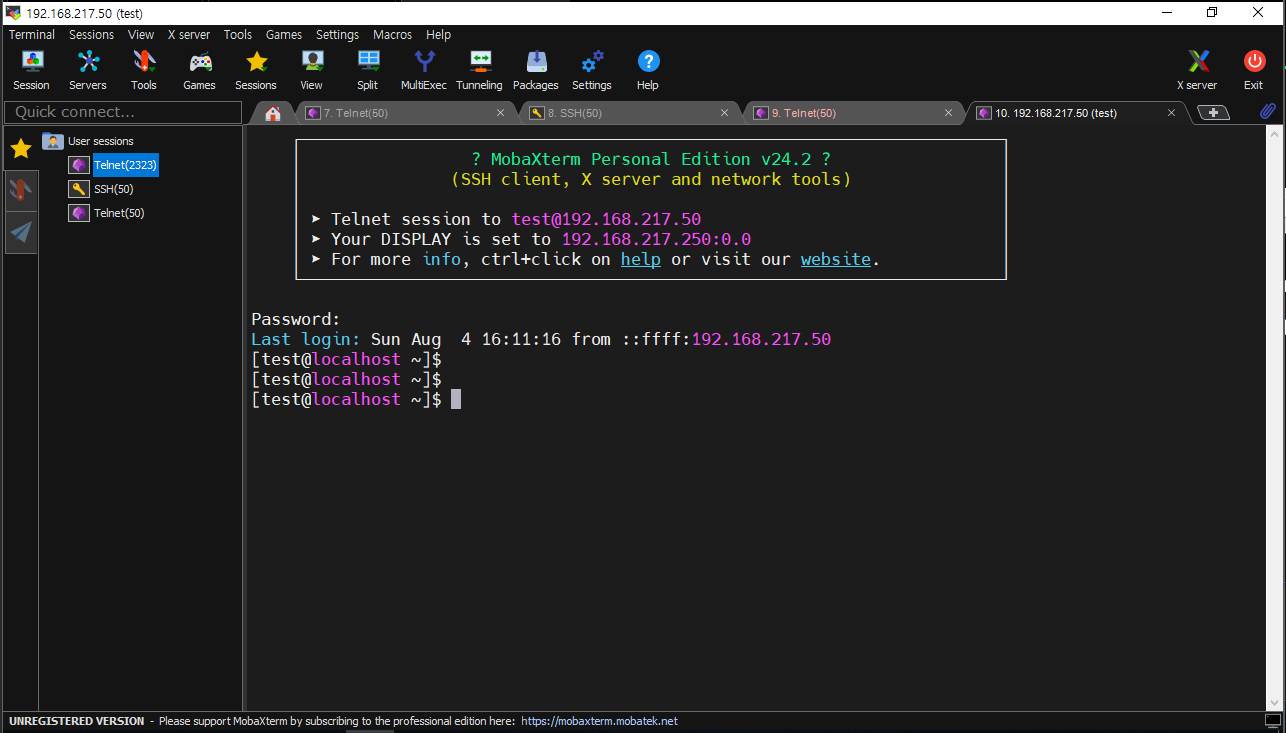This screenshot has height=733, width=1286.
Task: Open the Terminal menu
Action: pyautogui.click(x=32, y=34)
